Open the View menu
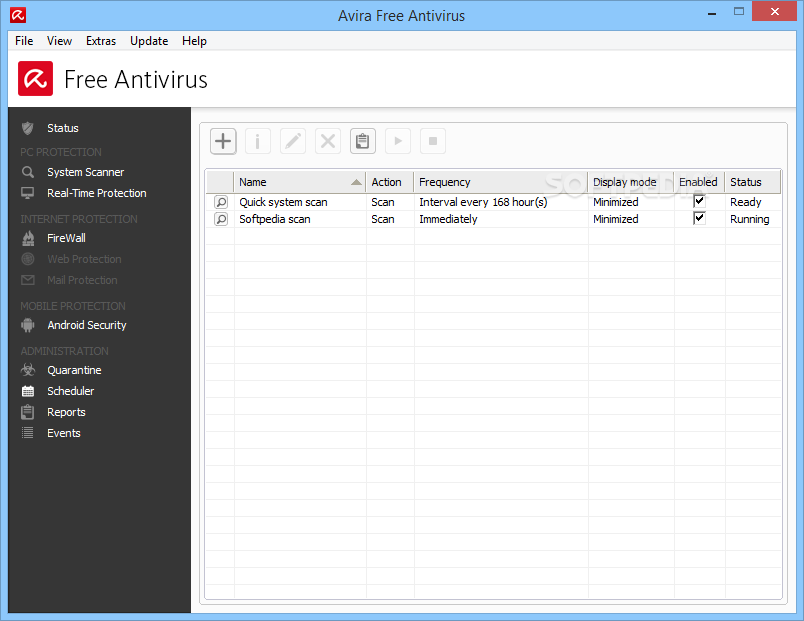 tap(59, 41)
